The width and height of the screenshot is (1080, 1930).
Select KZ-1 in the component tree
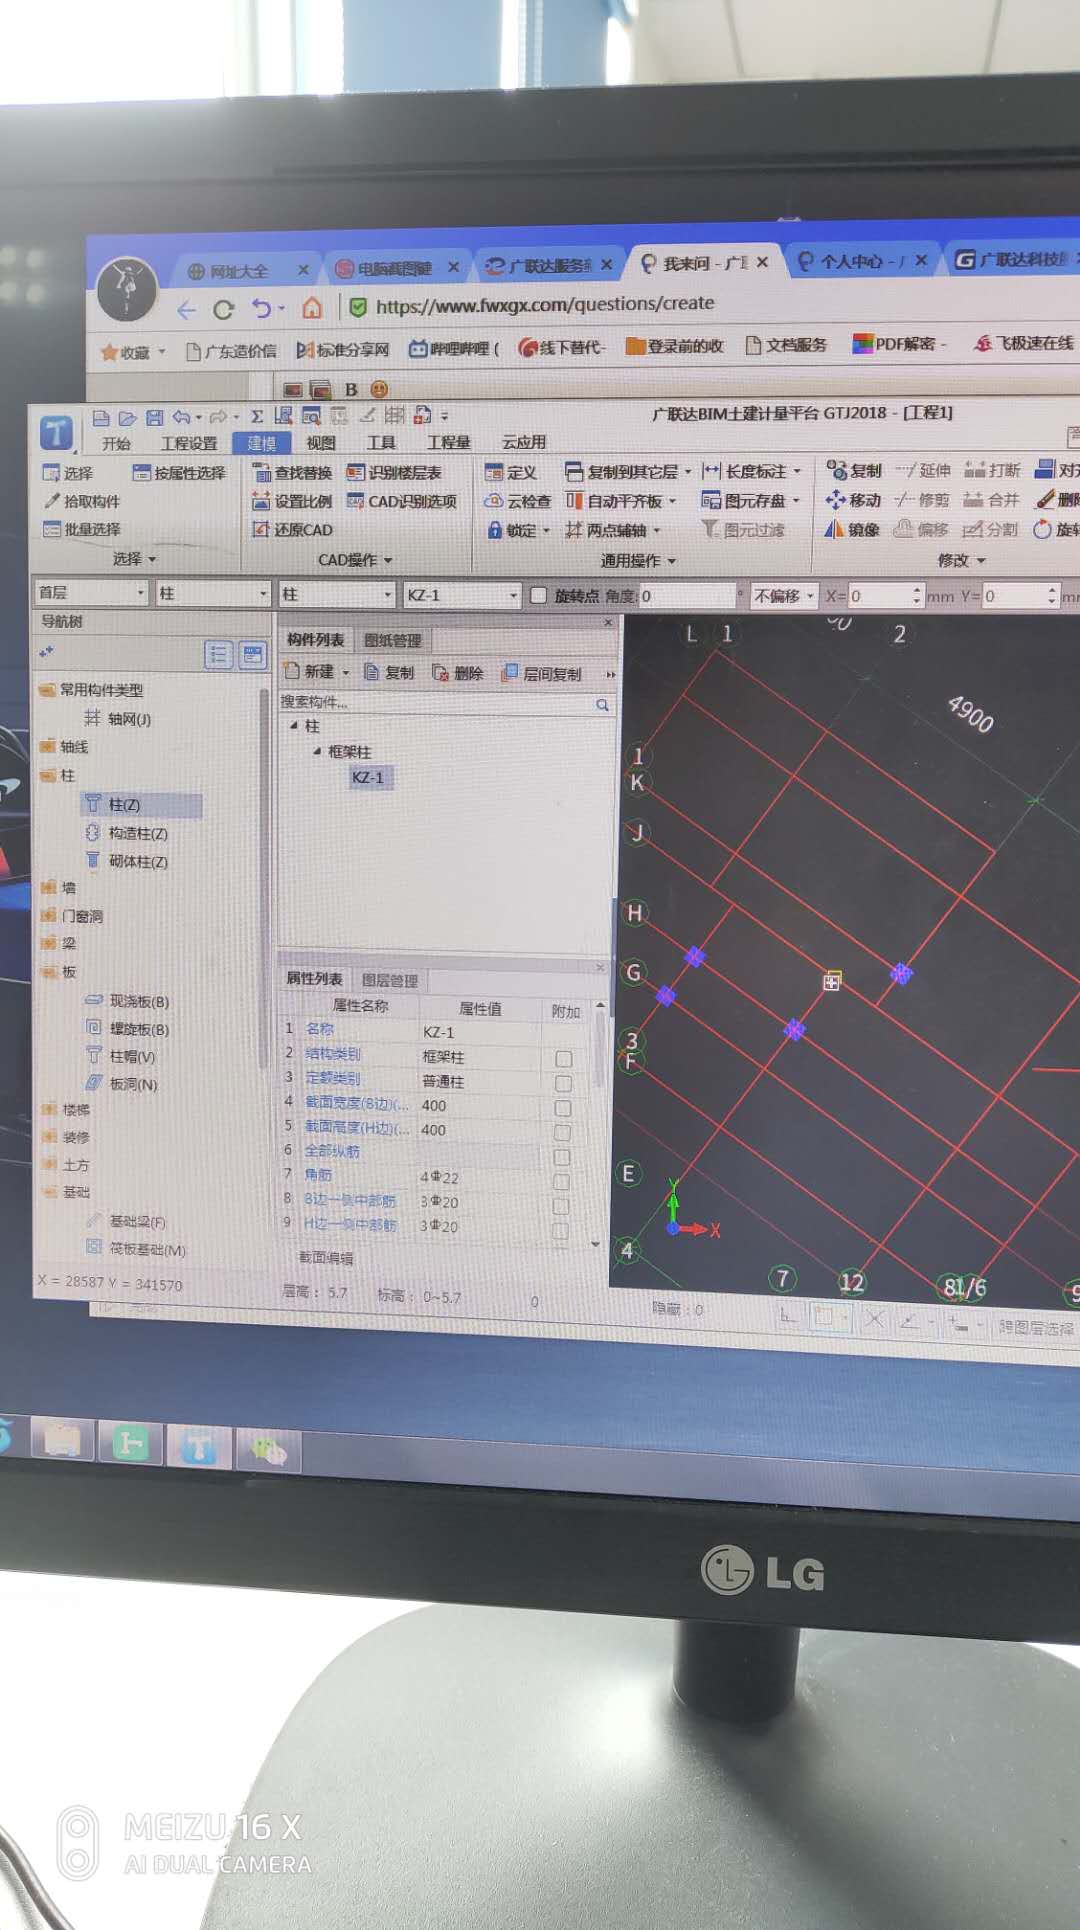[x=368, y=777]
